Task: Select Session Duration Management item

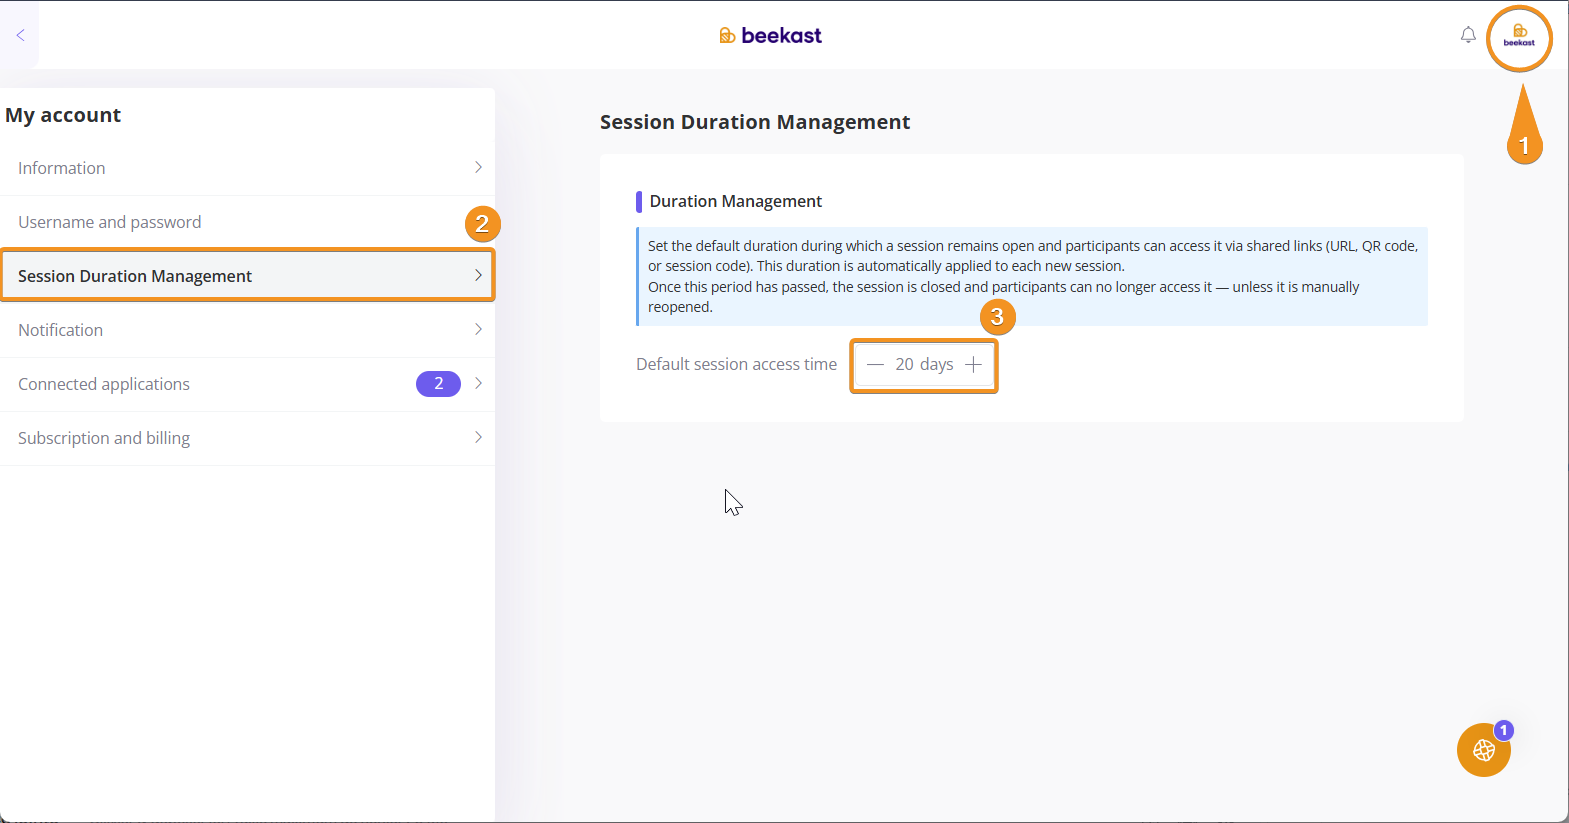Action: [135, 276]
